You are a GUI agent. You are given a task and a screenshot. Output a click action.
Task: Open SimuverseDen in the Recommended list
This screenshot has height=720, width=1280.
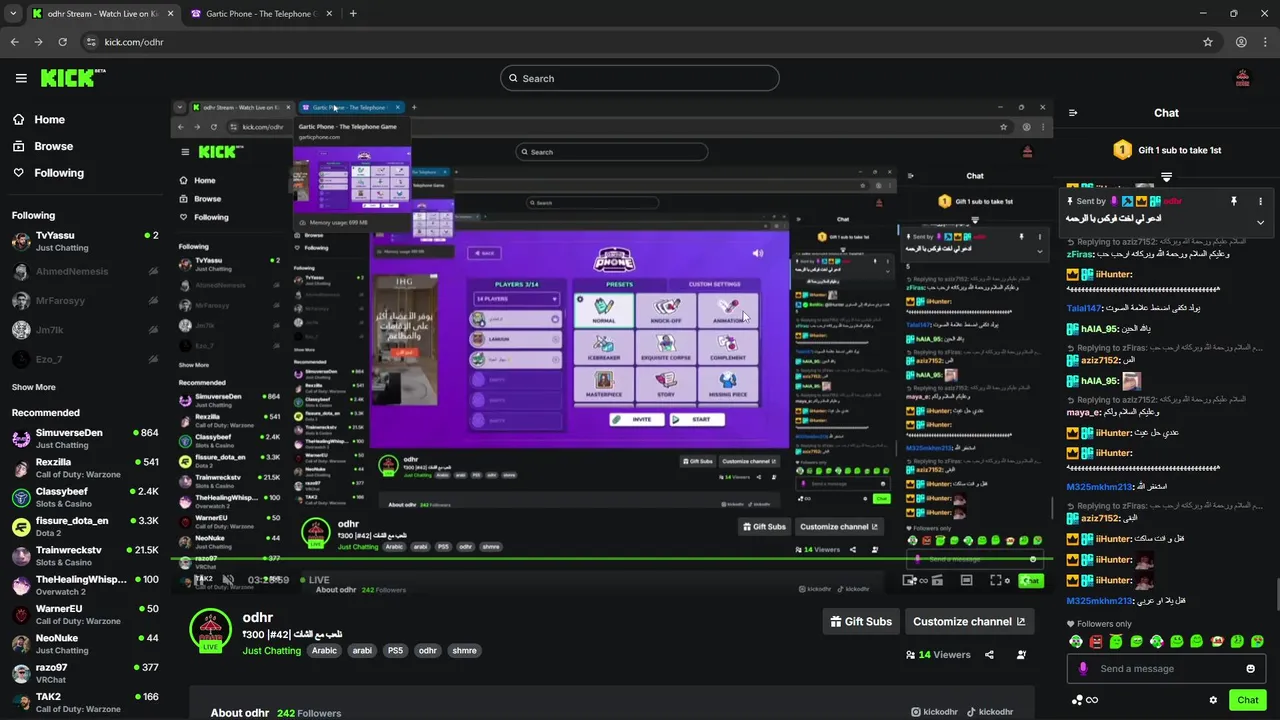85,438
